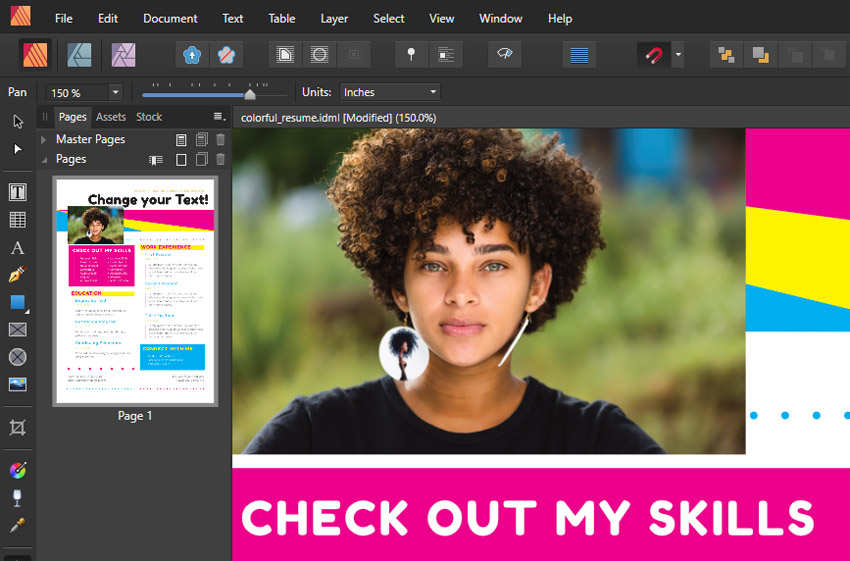Click the zoom slider handle
Image resolution: width=850 pixels, height=561 pixels.
point(250,94)
